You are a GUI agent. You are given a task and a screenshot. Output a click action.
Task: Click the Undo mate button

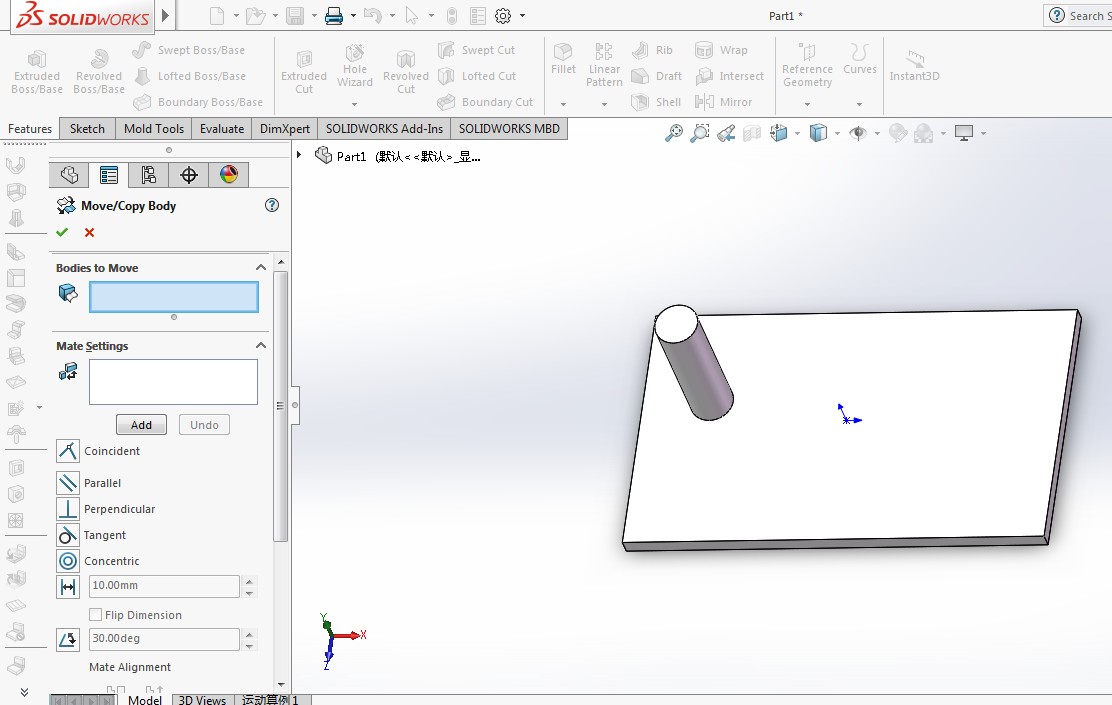click(204, 425)
